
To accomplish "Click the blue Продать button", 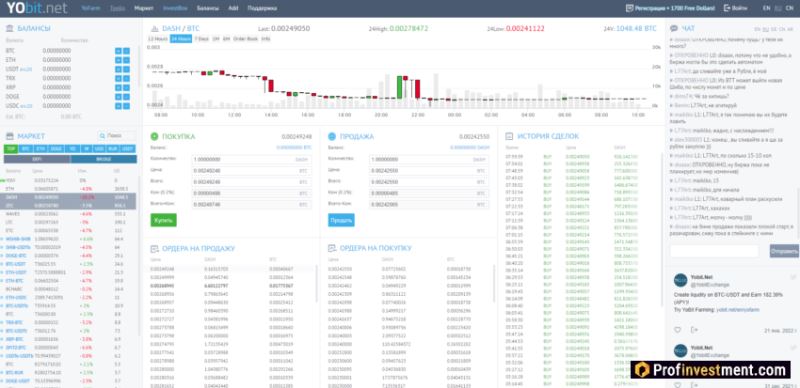I will click(x=341, y=220).
